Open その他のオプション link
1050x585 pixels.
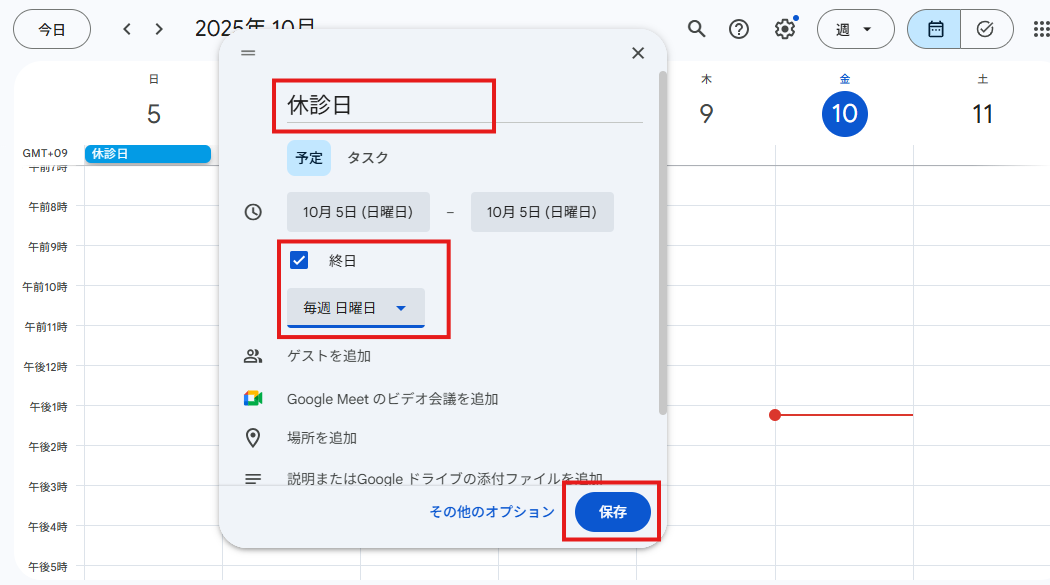[491, 512]
